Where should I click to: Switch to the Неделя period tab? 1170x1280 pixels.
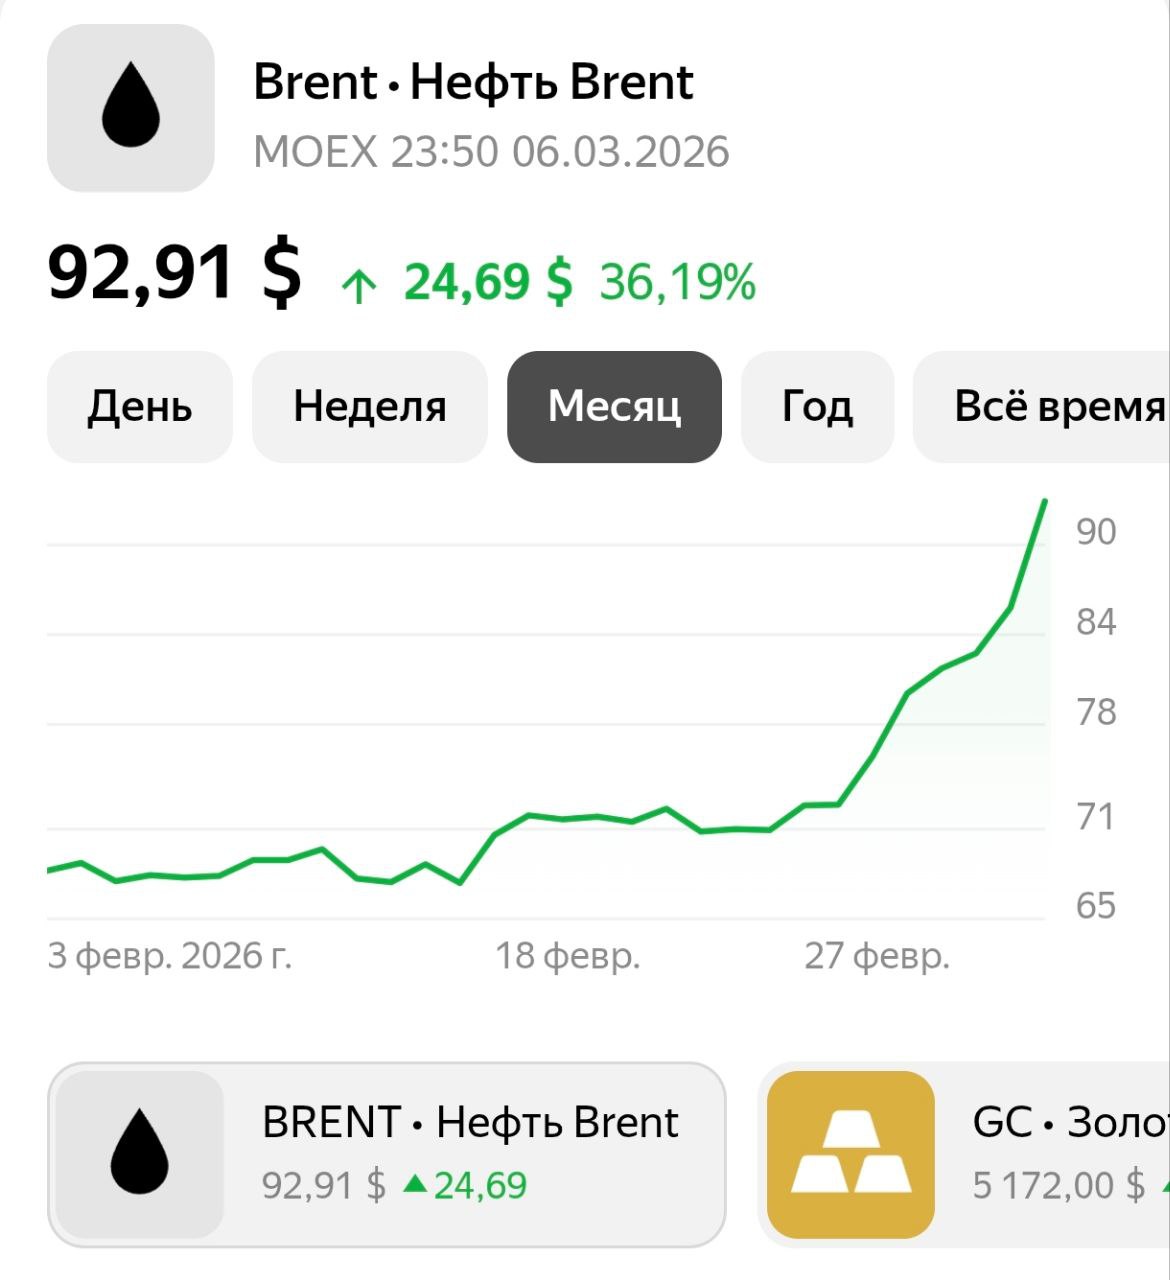tap(369, 407)
